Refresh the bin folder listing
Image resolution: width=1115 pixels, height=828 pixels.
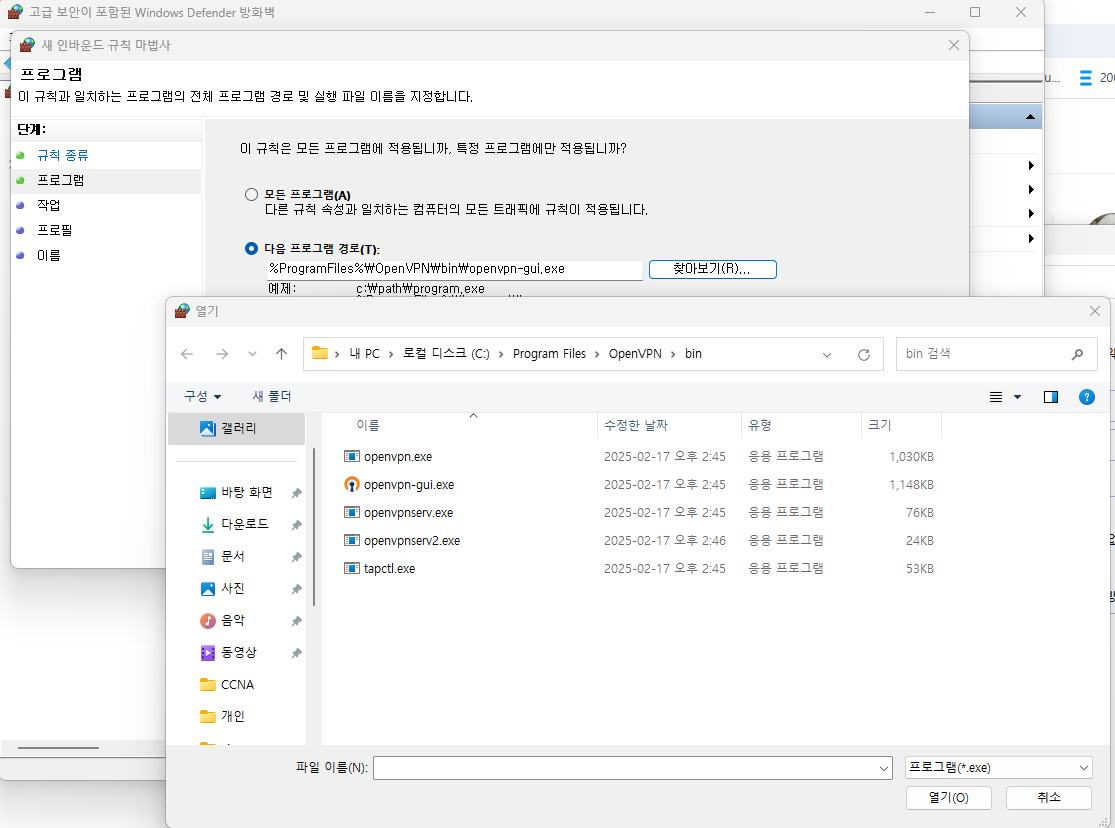(x=863, y=354)
